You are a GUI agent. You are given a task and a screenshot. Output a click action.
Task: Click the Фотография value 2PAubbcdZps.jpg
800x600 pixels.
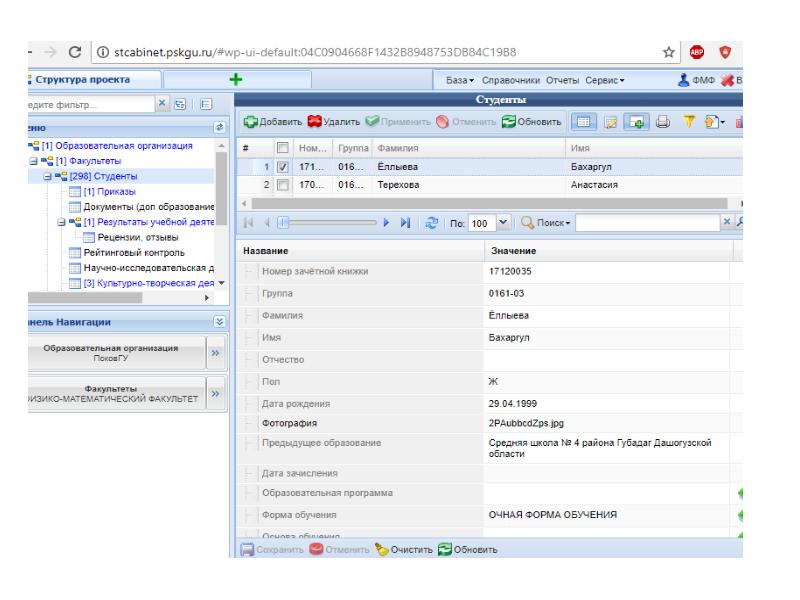coord(526,423)
